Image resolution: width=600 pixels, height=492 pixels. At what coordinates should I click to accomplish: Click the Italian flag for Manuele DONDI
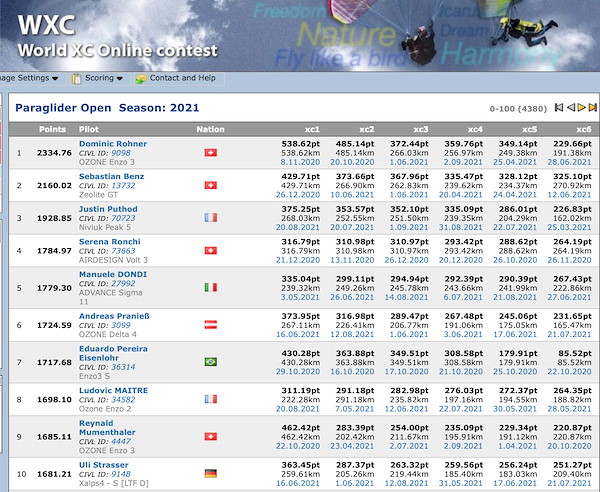click(210, 288)
